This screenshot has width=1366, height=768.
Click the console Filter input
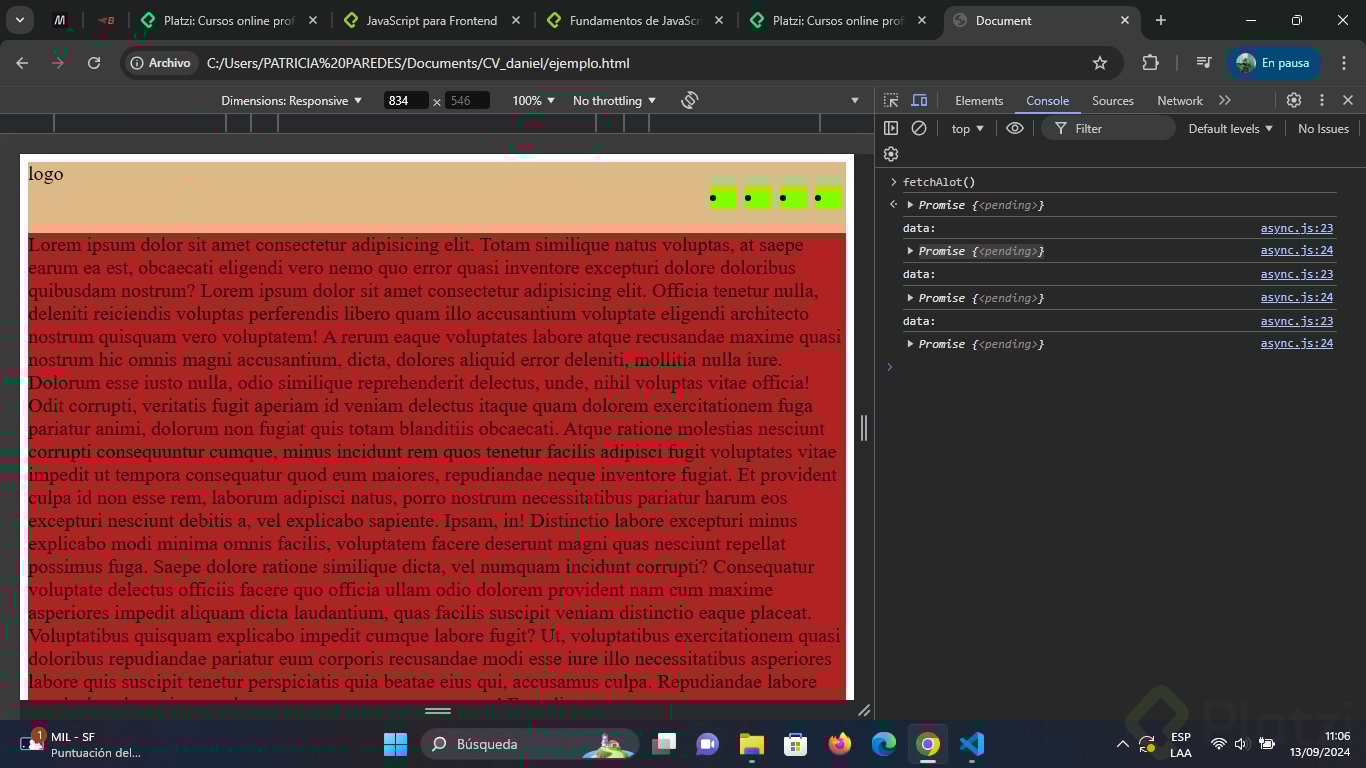click(1109, 128)
